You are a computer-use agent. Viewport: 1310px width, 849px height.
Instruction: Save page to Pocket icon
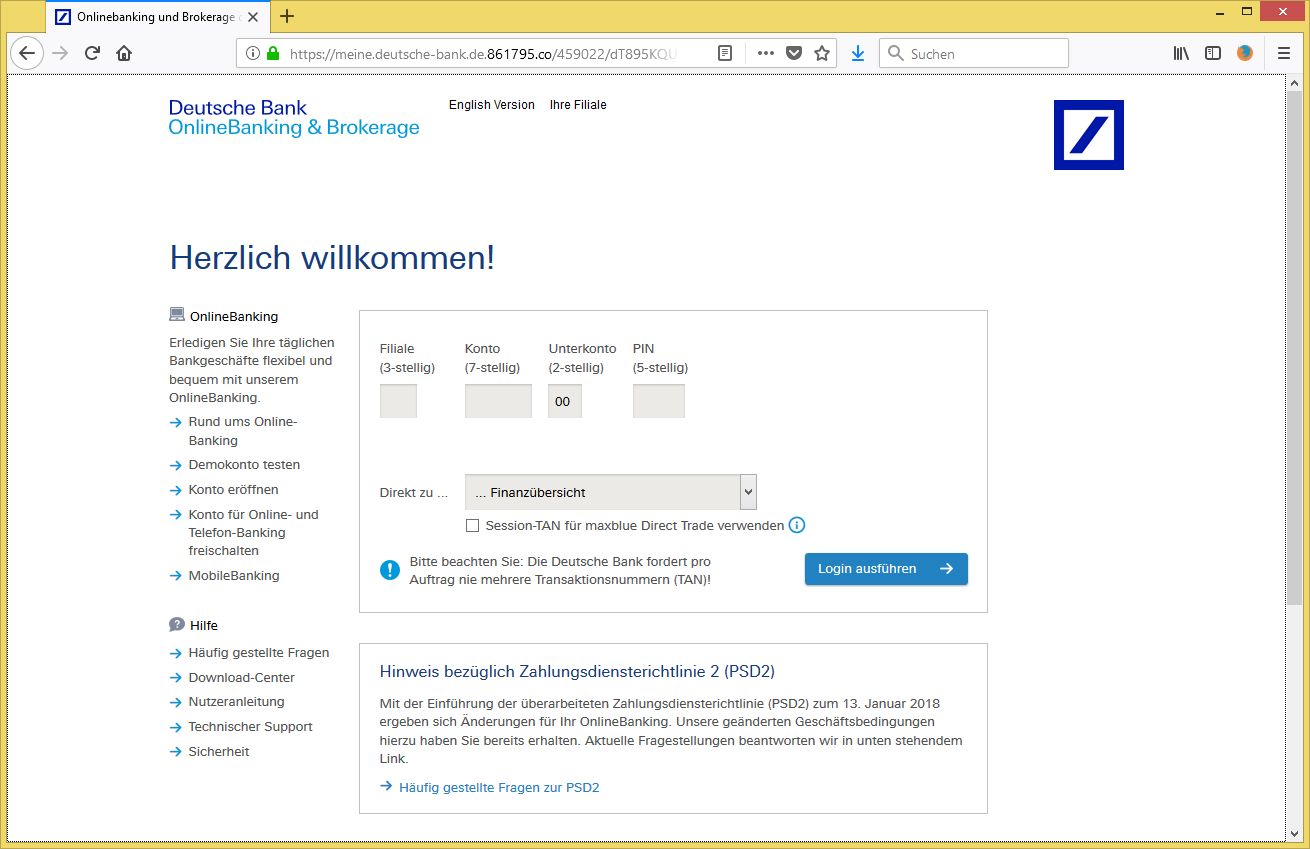point(794,54)
